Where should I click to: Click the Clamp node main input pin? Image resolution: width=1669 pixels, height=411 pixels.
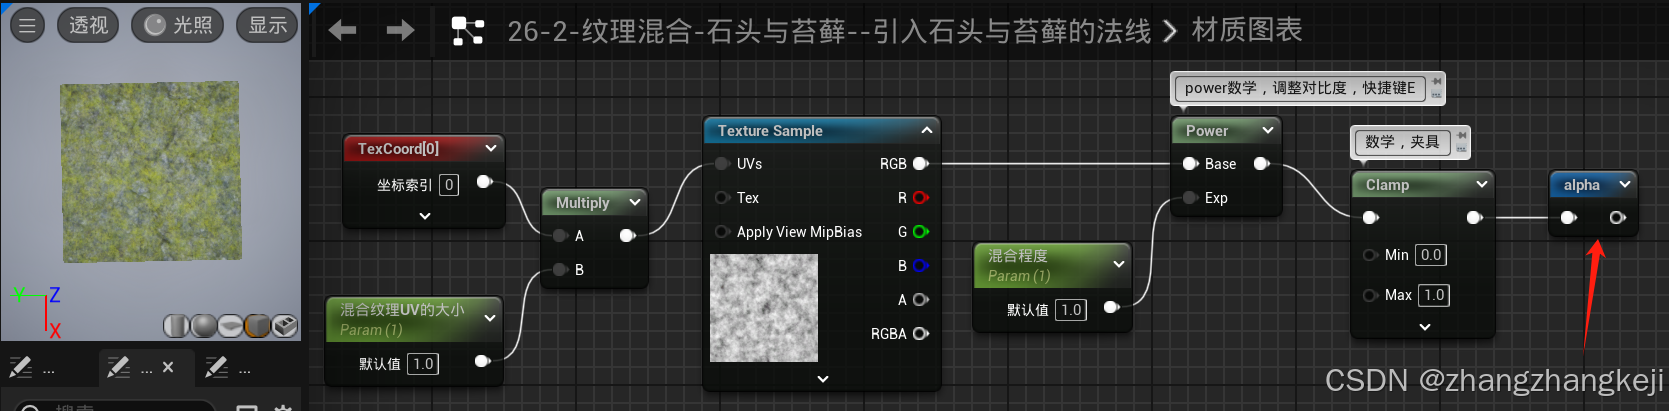(x=1370, y=218)
